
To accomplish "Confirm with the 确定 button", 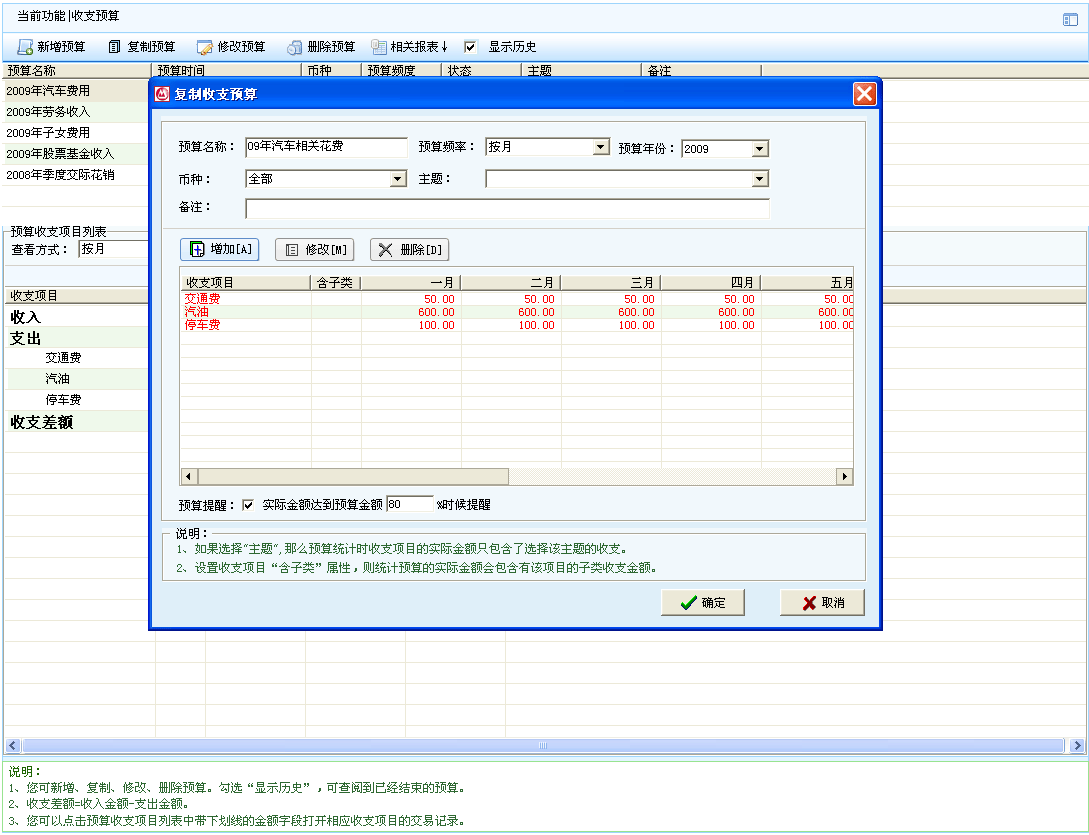I will (702, 603).
